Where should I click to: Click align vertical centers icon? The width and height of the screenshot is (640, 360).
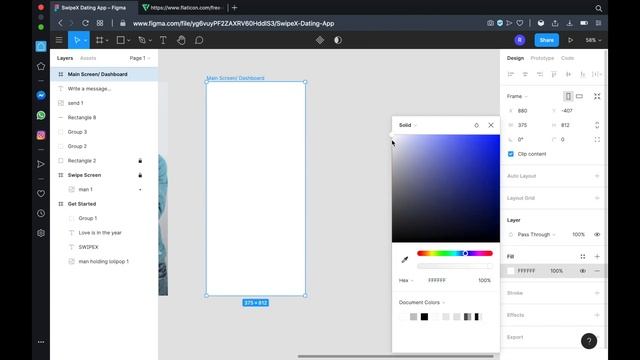tap(568, 74)
